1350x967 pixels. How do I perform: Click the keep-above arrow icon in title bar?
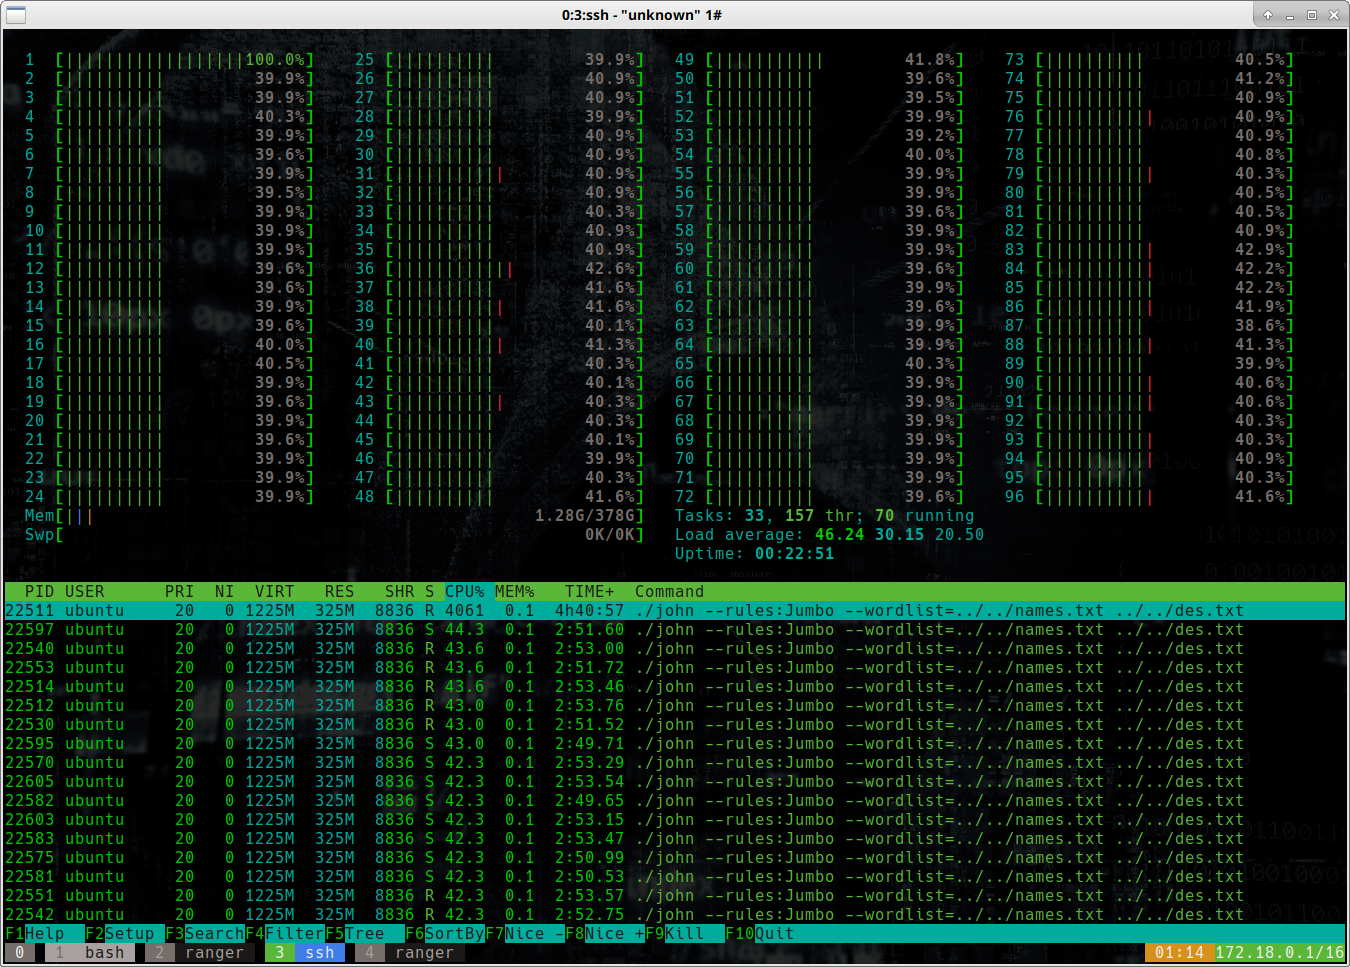[x=1268, y=15]
